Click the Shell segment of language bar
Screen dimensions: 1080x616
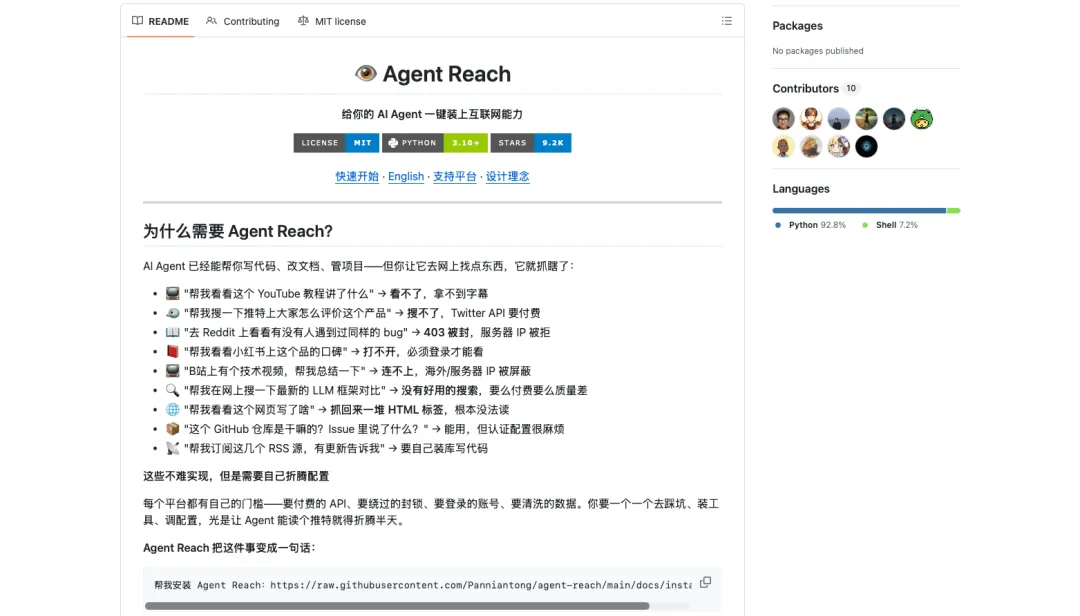(954, 210)
